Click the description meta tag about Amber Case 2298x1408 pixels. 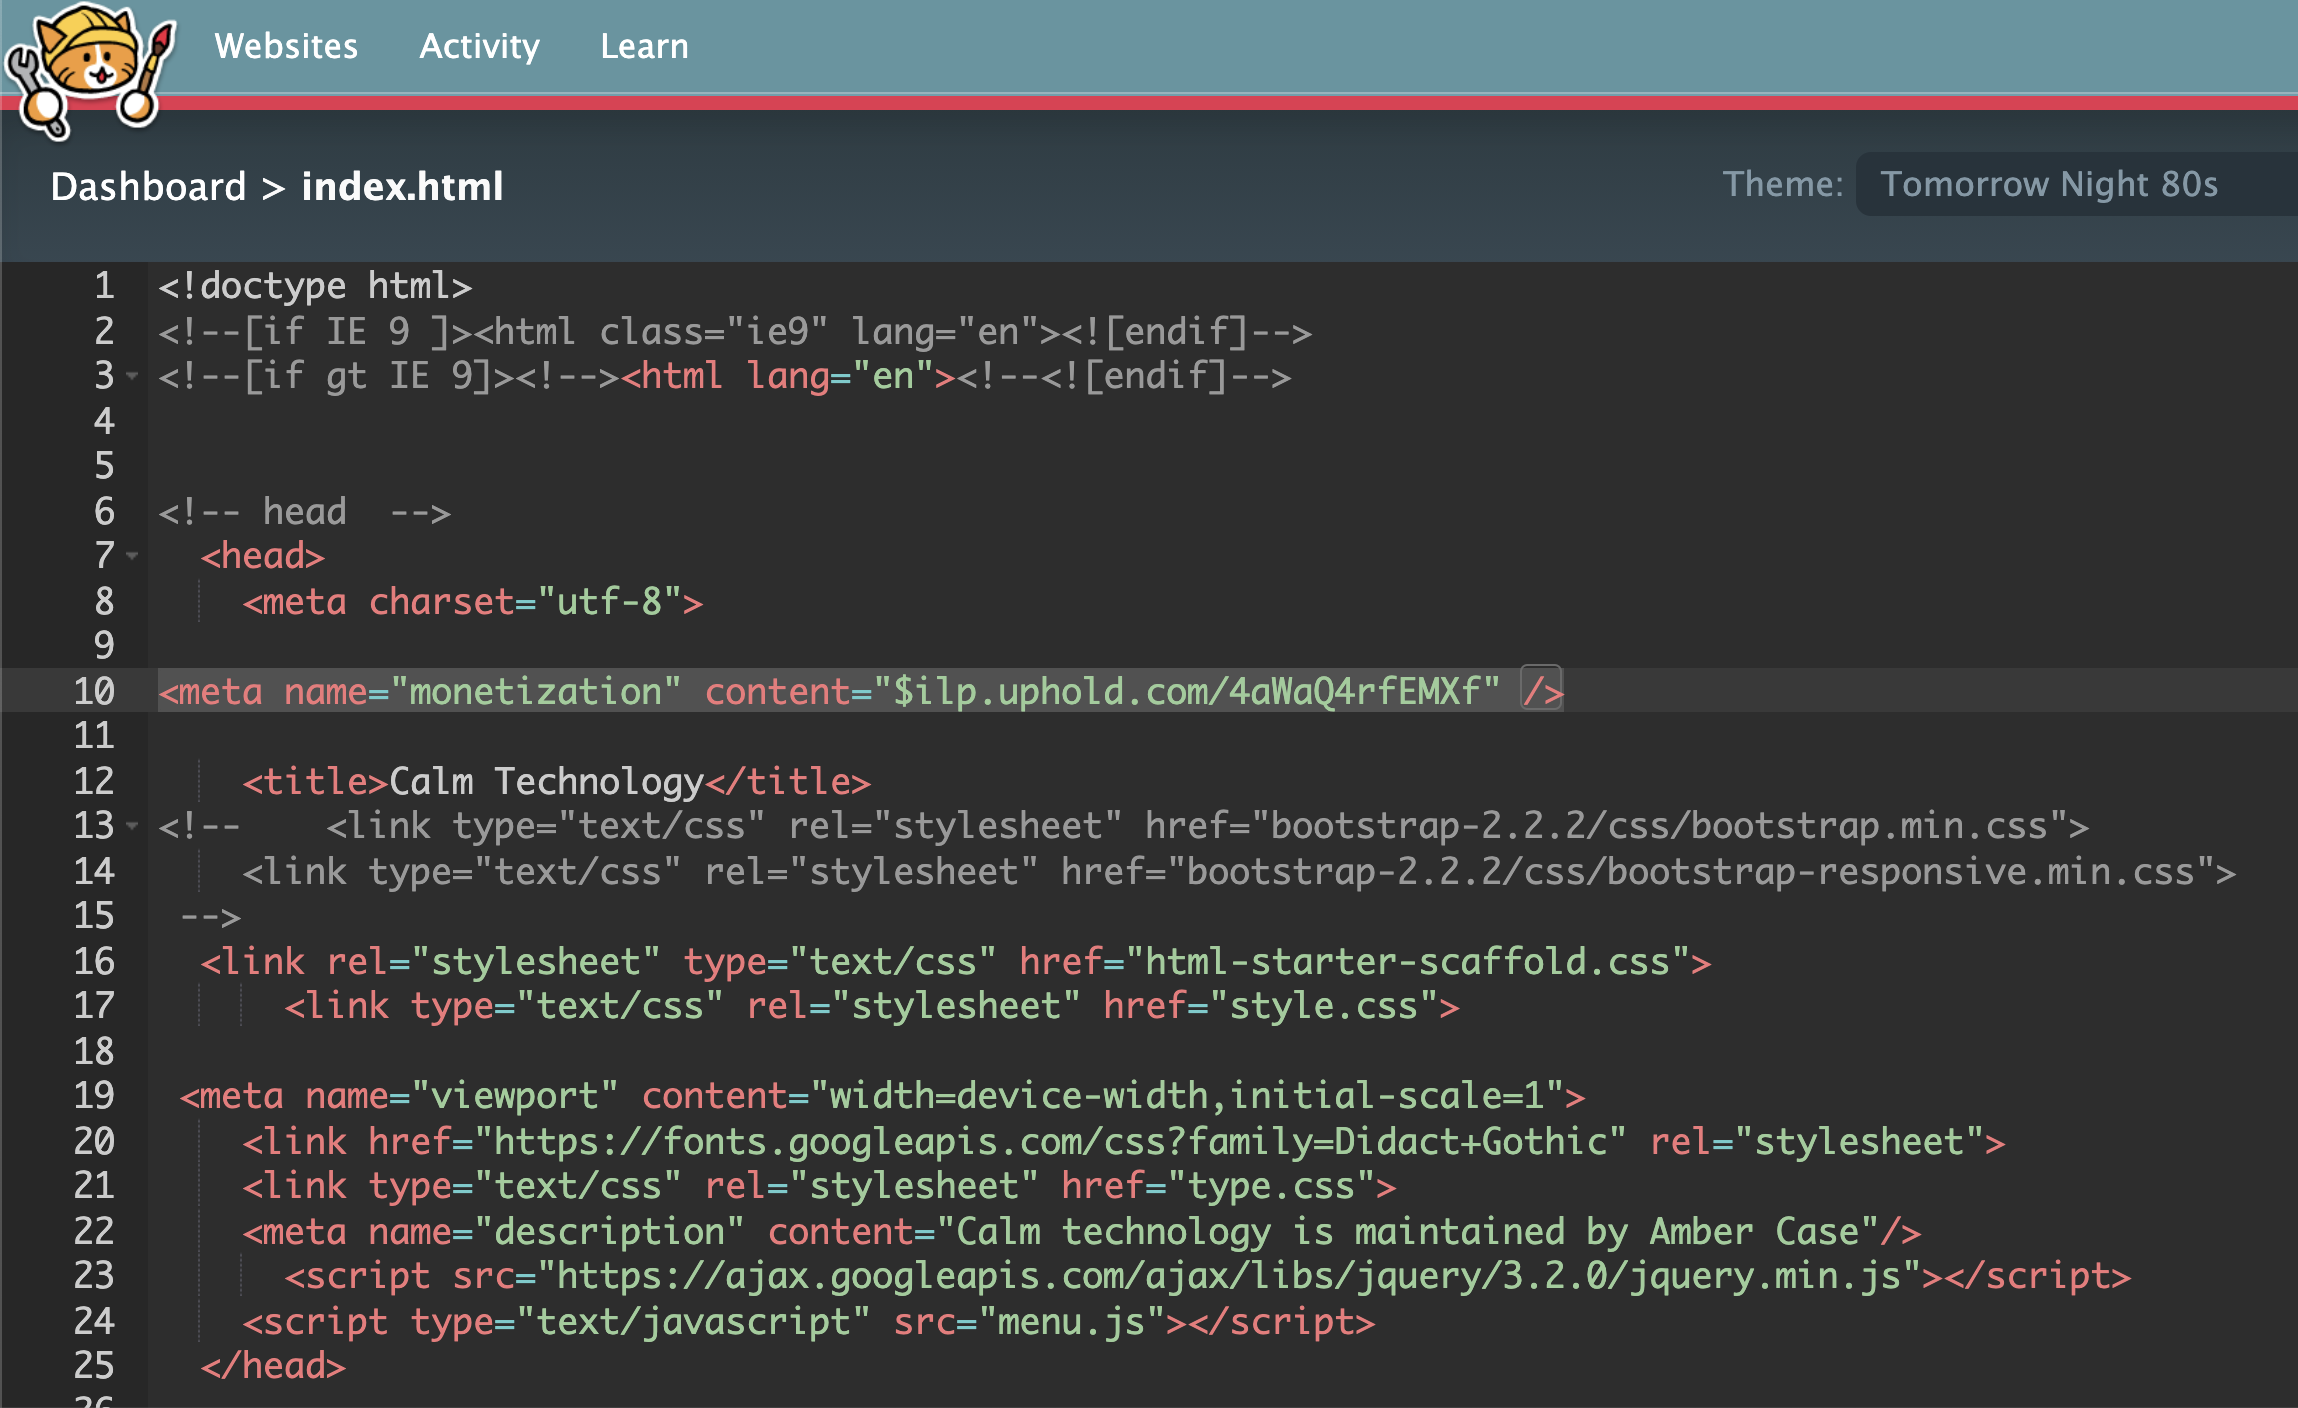tap(1081, 1231)
